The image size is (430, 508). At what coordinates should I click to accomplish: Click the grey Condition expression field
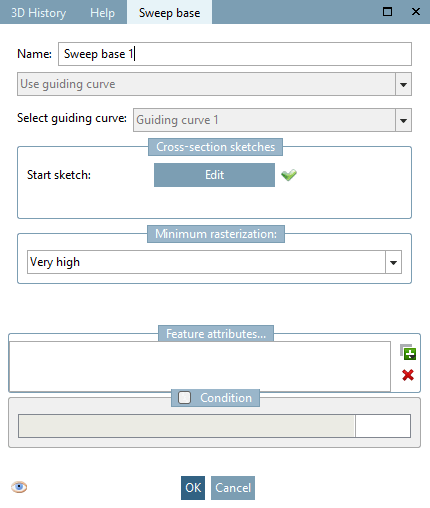(187, 426)
